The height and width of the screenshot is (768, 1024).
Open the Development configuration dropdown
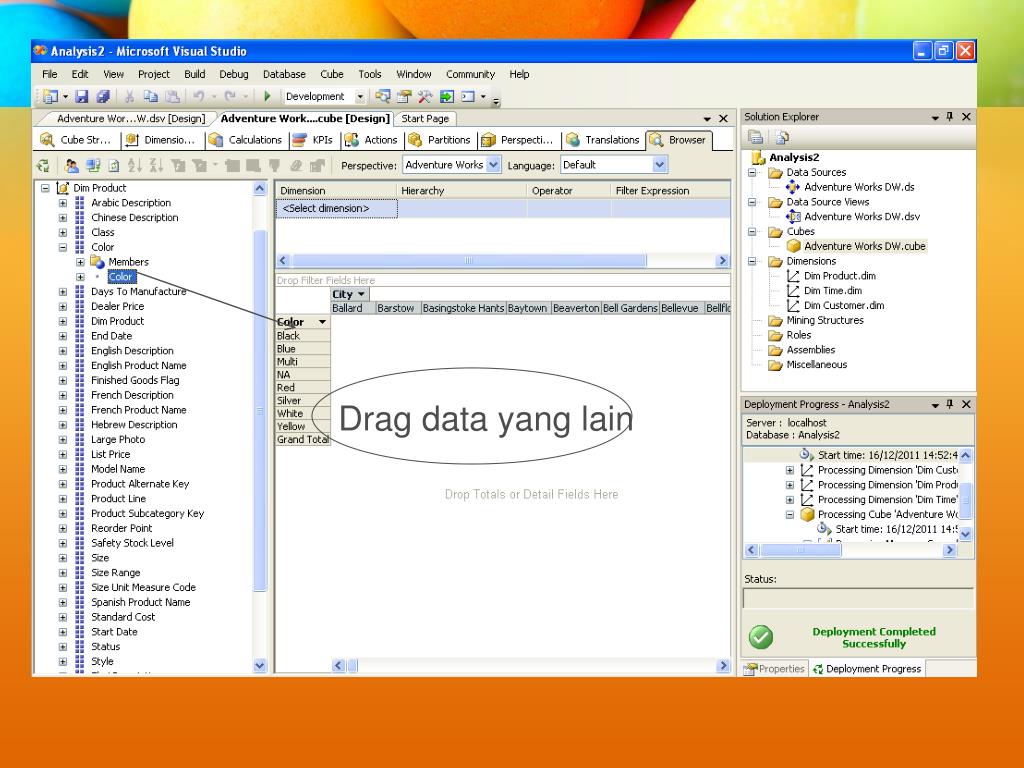click(x=360, y=97)
